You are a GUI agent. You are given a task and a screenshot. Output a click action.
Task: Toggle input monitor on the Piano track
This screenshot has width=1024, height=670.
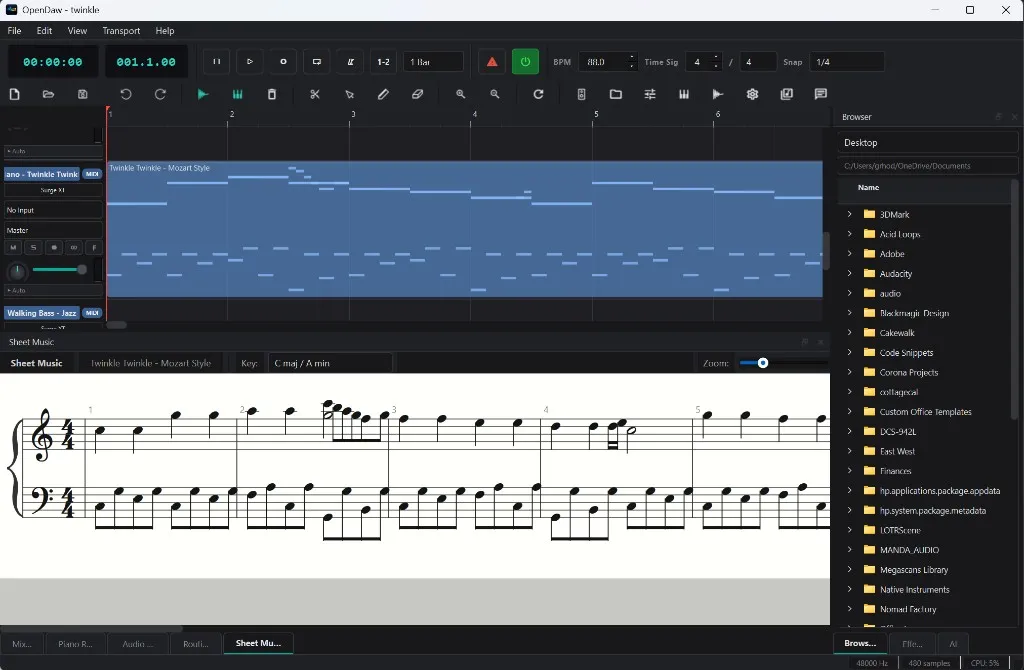pos(74,247)
